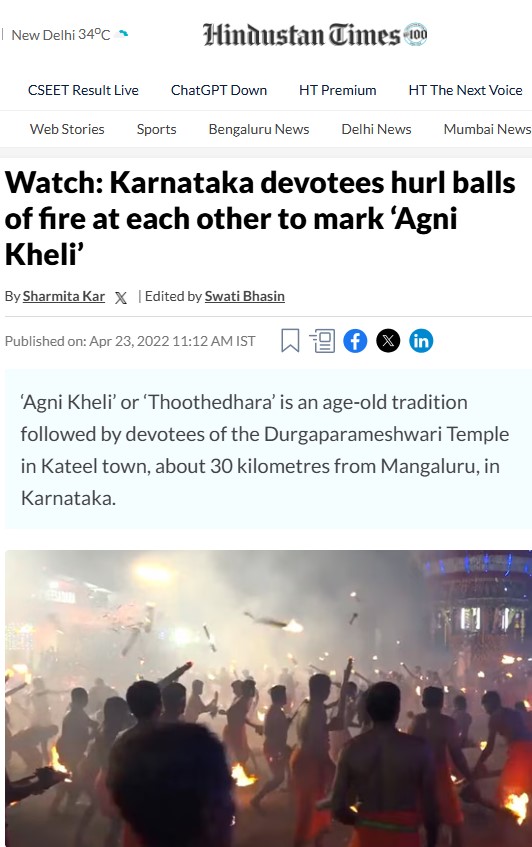
Task: Click the Agni Kheli festival image
Action: pos(268,698)
